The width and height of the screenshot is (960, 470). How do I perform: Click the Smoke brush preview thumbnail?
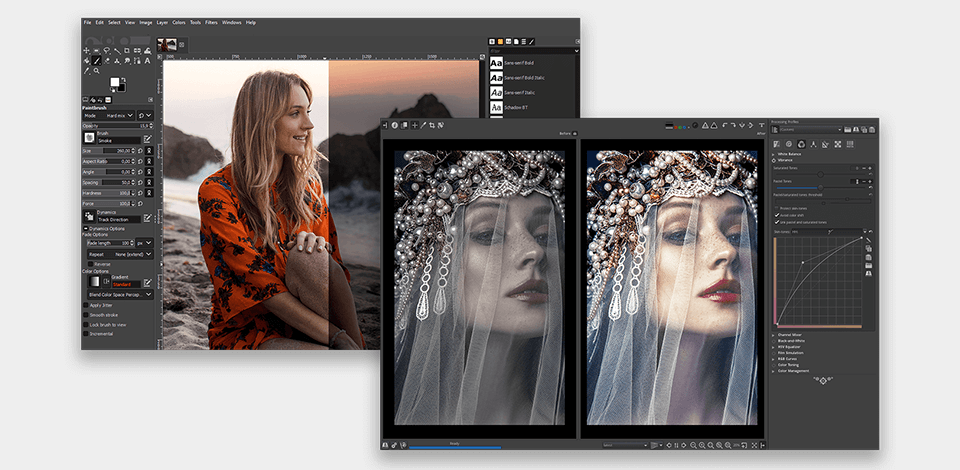[89, 137]
